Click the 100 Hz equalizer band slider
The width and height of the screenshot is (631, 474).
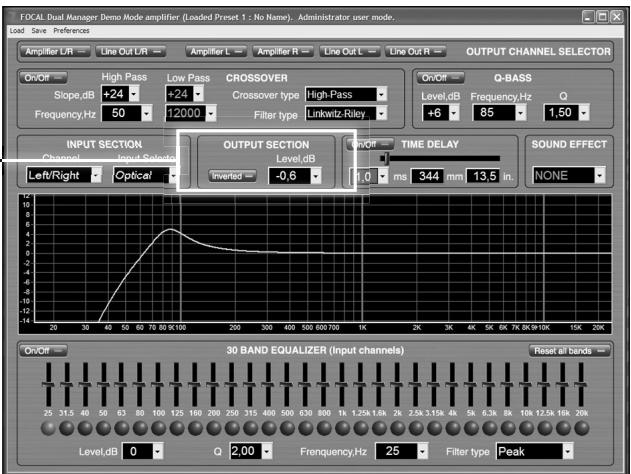point(158,385)
